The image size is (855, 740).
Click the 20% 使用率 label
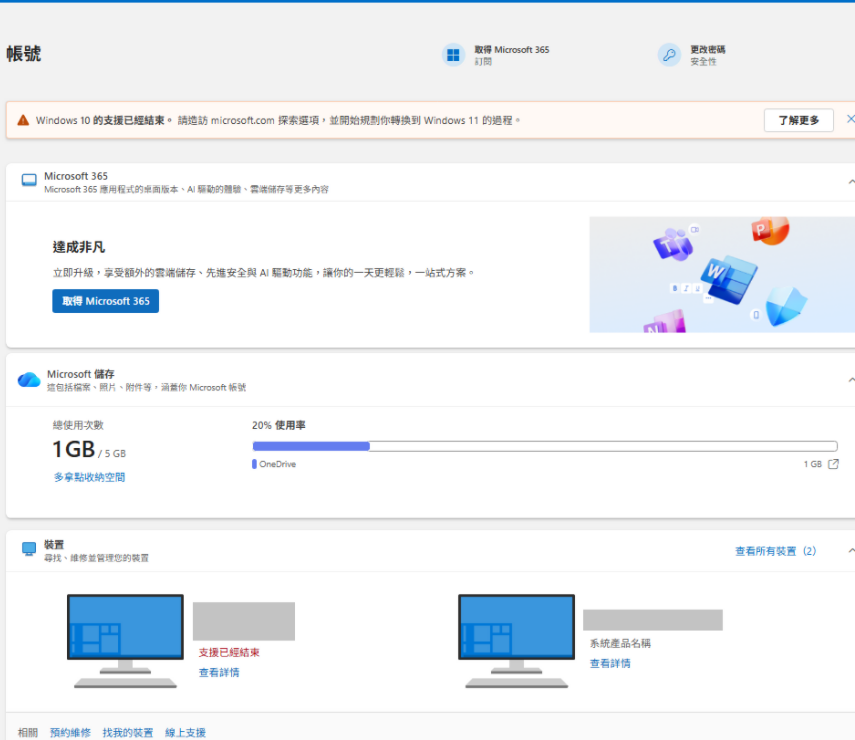tap(279, 425)
